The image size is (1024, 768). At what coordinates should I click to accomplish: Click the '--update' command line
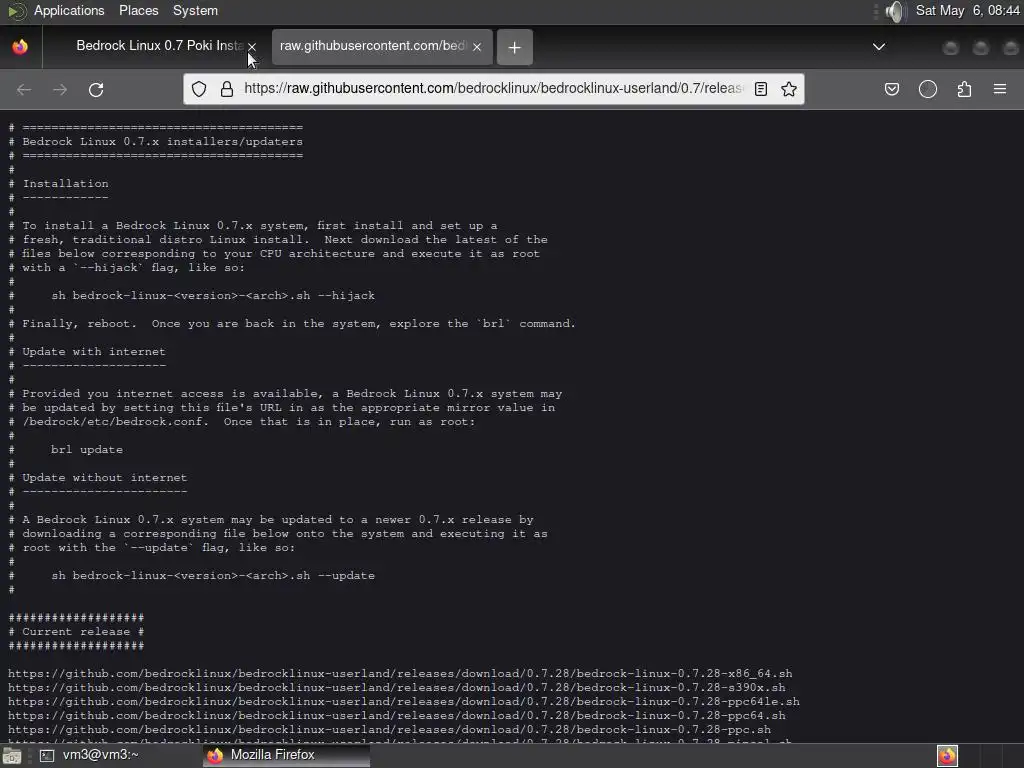coord(213,575)
